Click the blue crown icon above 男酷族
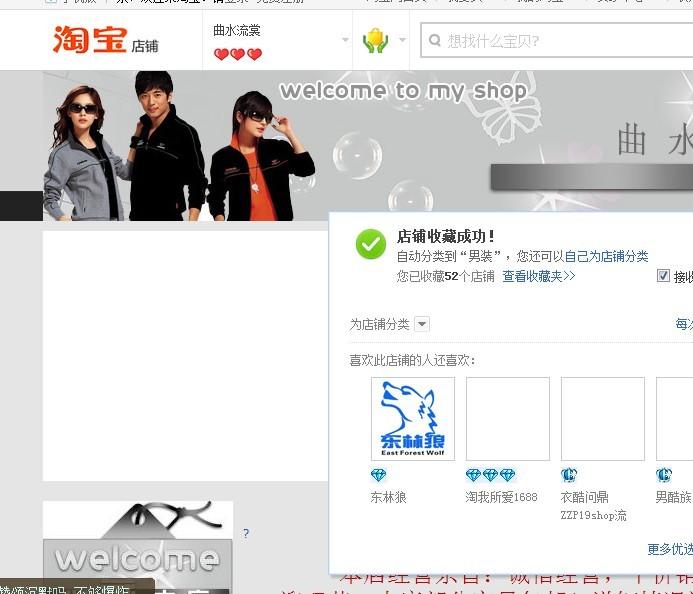Image resolution: width=693 pixels, height=594 pixels. click(x=664, y=475)
